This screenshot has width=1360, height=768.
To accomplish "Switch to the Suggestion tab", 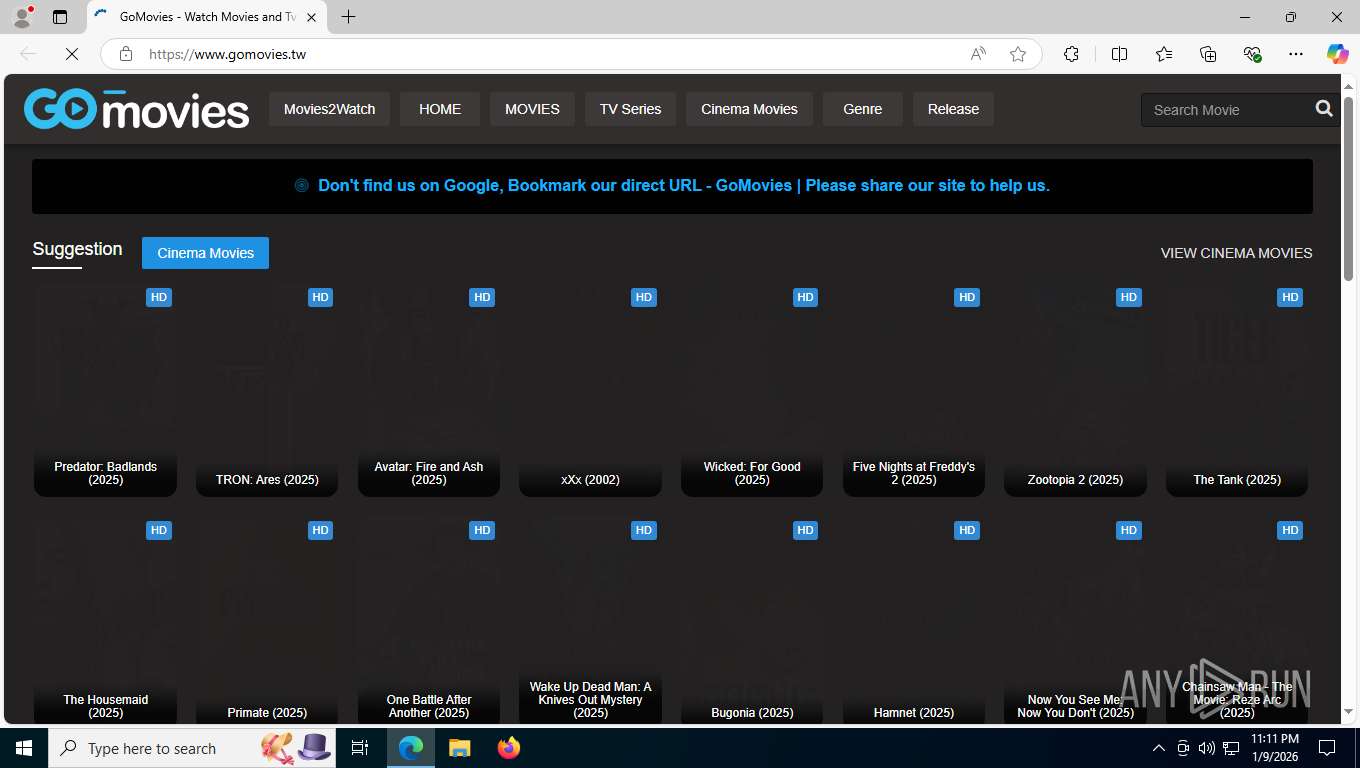I will [x=77, y=249].
